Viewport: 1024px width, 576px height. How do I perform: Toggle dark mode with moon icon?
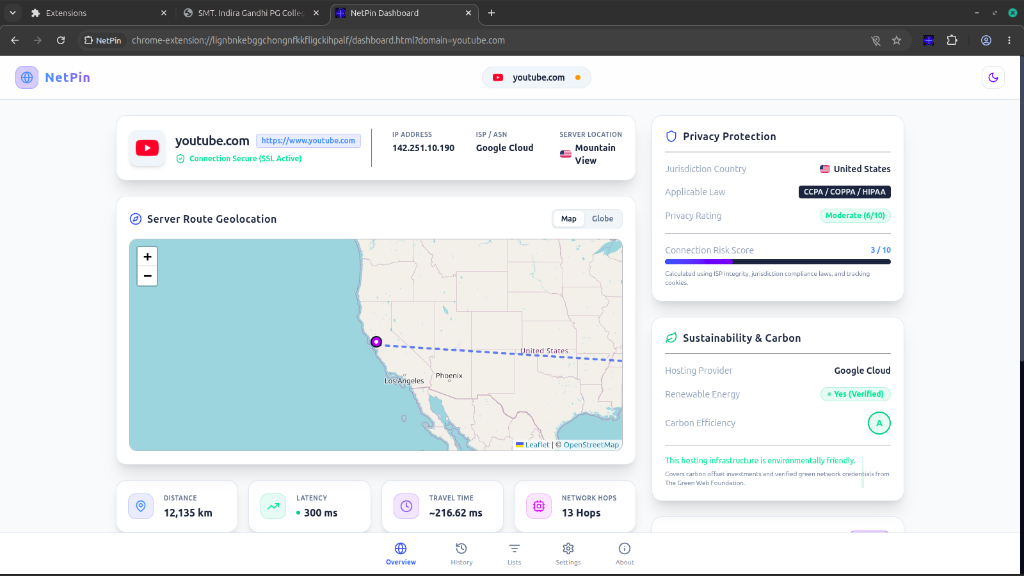tap(993, 77)
